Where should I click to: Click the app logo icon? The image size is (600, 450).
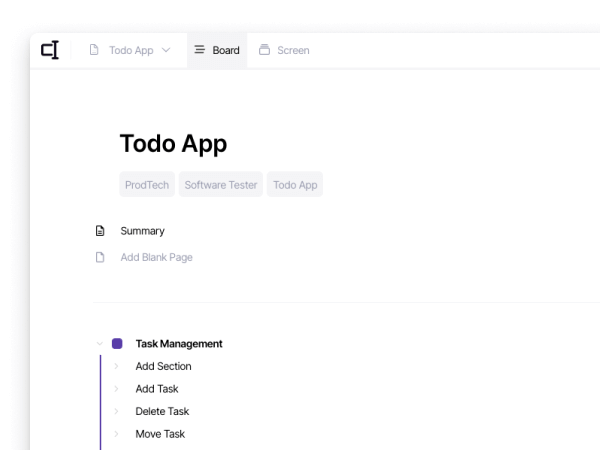(50, 50)
